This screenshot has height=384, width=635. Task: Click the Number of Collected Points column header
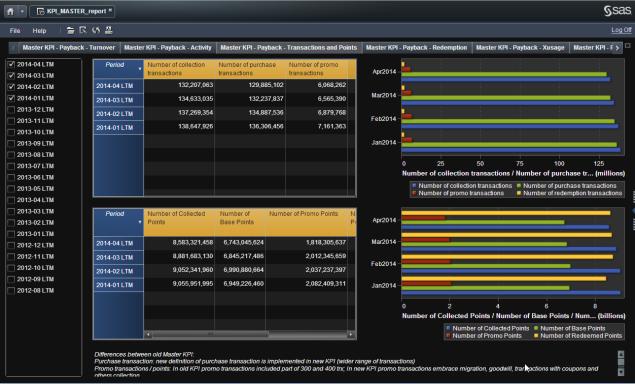pos(179,222)
